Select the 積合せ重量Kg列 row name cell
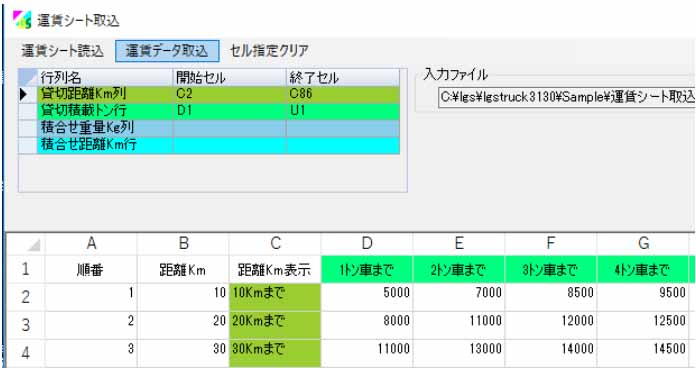Screen dimensions: 696x368 105,128
